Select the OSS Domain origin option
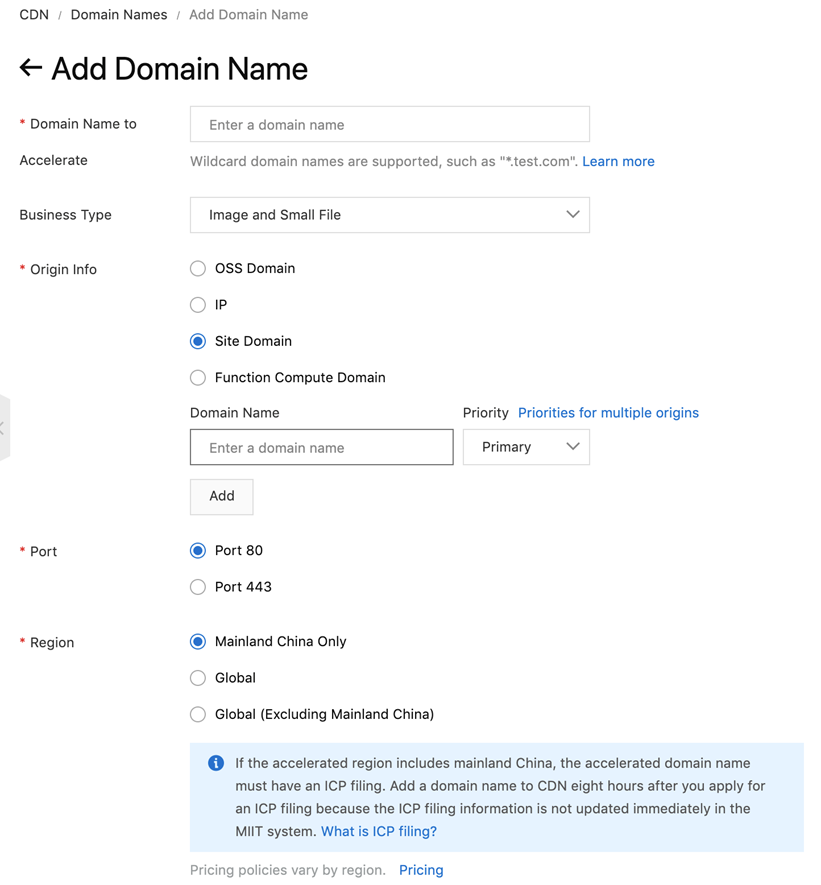 pos(198,268)
